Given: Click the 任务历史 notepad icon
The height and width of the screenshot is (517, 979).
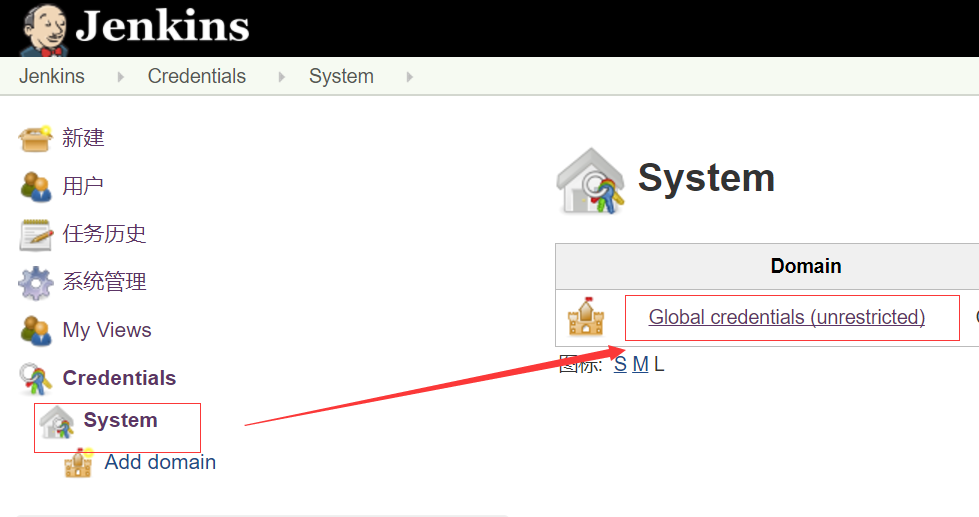Looking at the screenshot, I should tap(36, 235).
